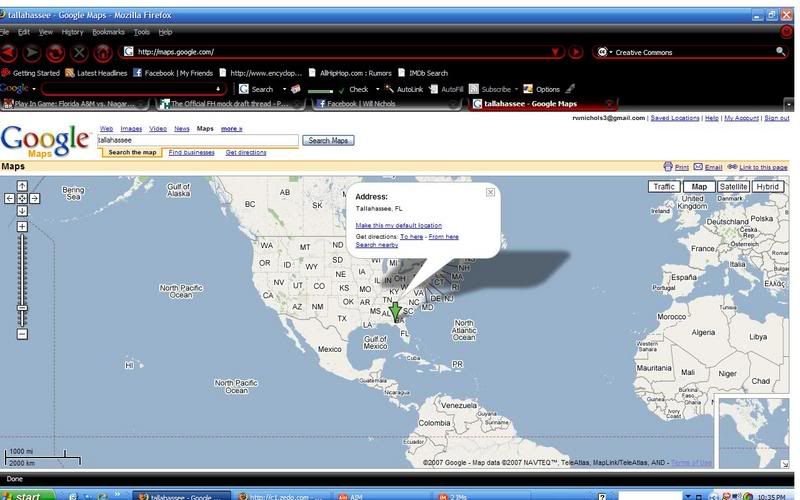Click the Search Maps button
Viewport: 800px width, 500px height.
[x=328, y=141]
